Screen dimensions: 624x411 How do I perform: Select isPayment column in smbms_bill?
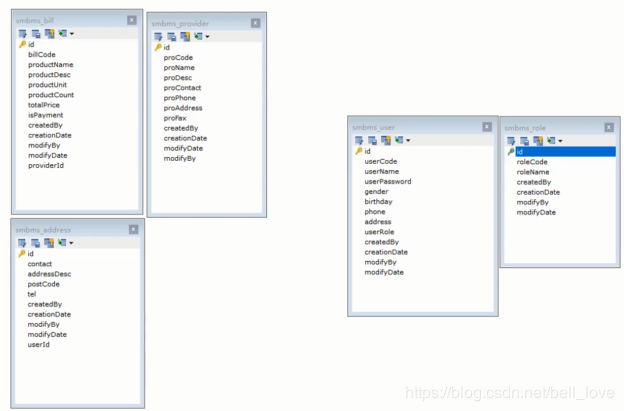point(45,115)
